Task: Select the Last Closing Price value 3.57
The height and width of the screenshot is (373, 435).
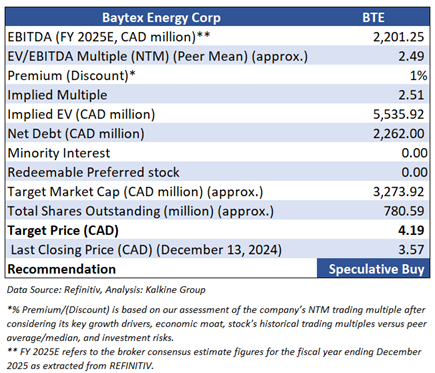Action: 411,250
